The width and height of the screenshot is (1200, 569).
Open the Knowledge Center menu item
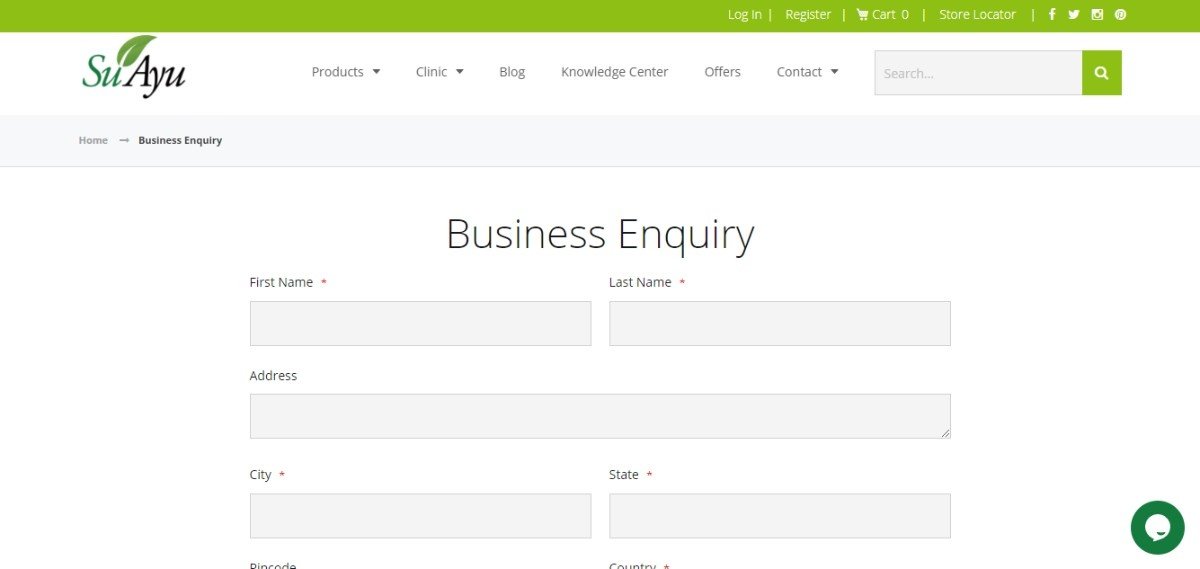click(x=614, y=72)
